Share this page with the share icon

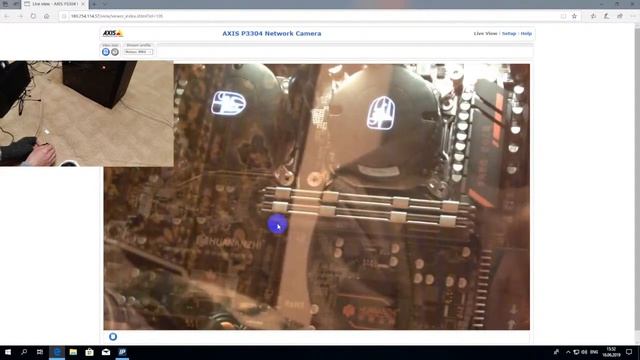coord(620,16)
